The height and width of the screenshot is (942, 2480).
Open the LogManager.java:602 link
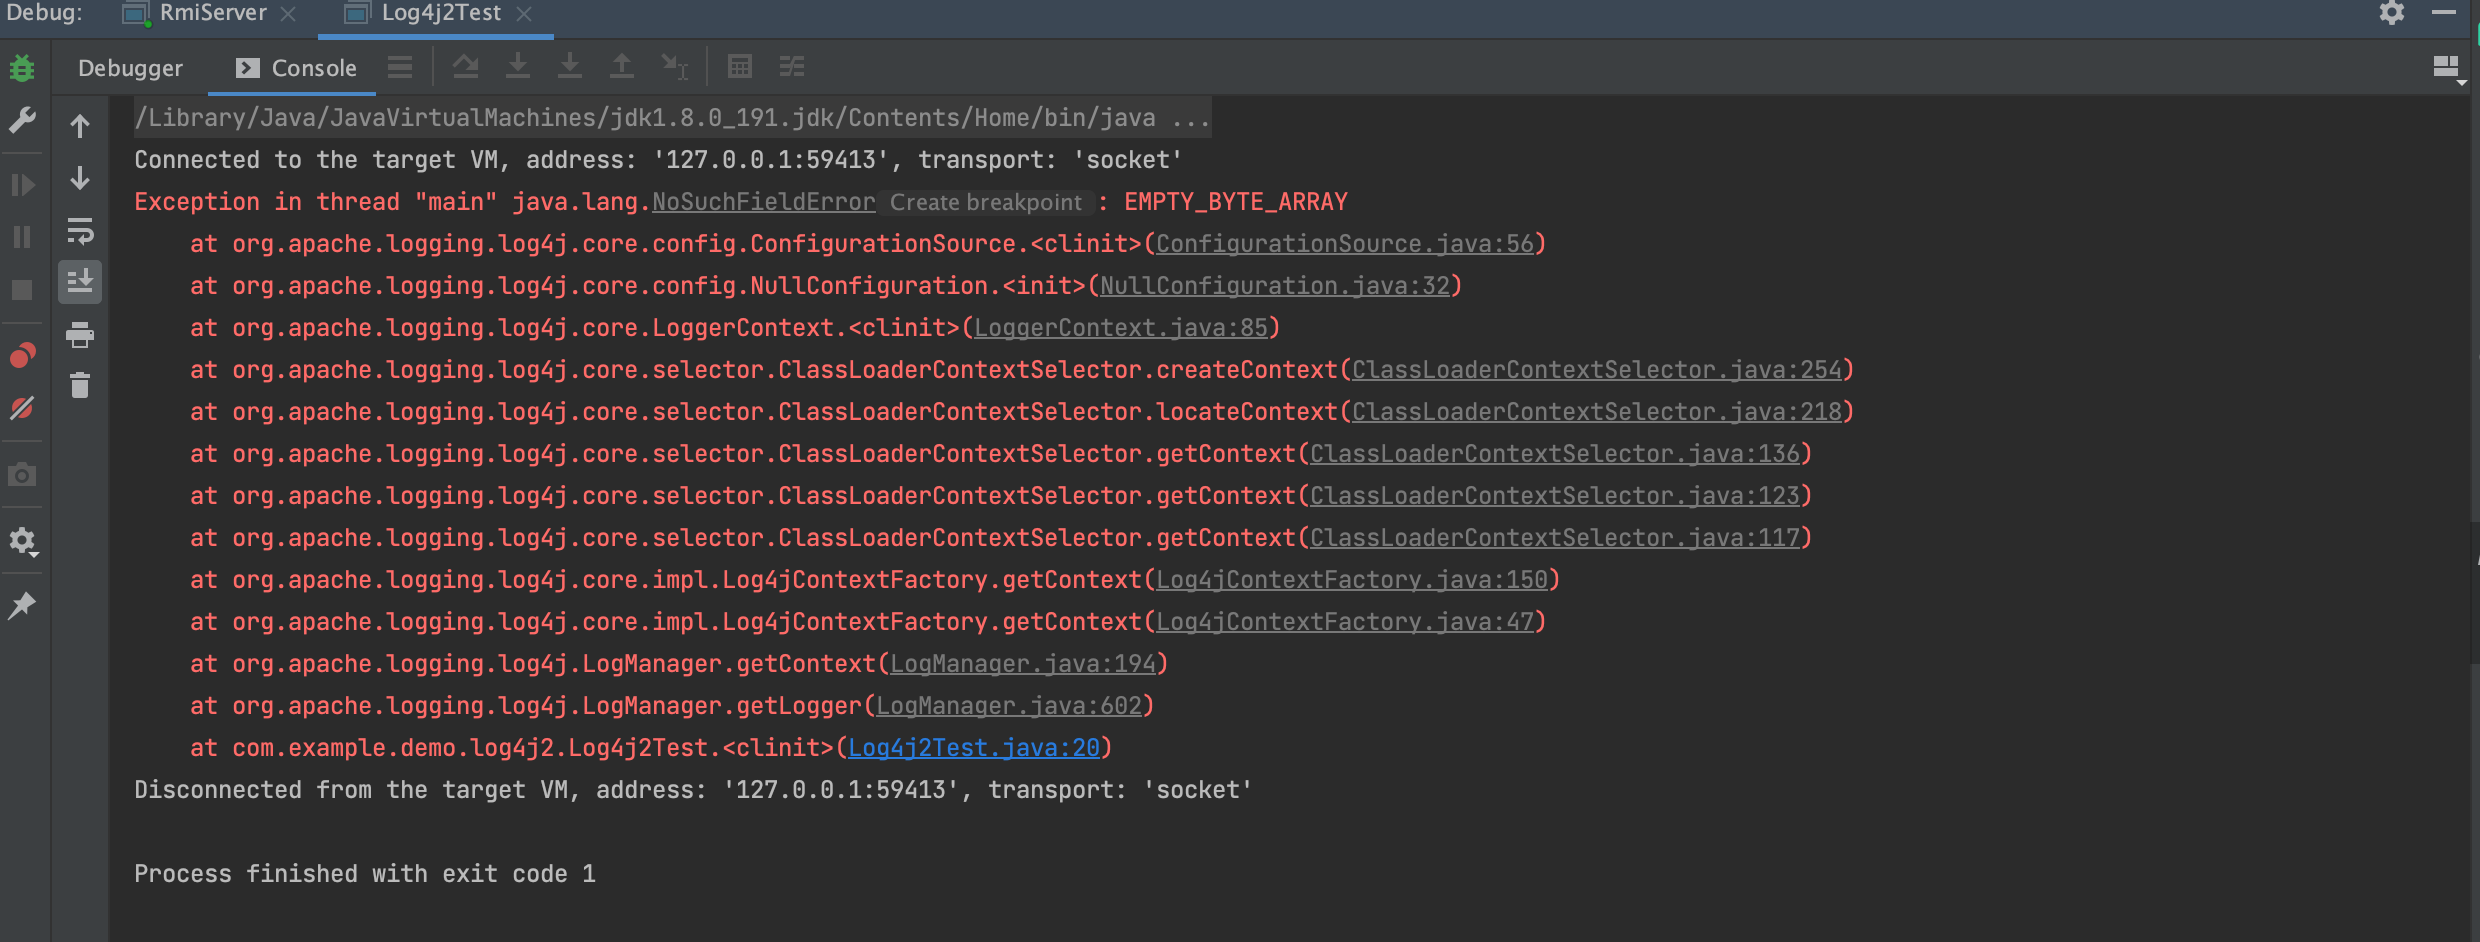(1009, 706)
